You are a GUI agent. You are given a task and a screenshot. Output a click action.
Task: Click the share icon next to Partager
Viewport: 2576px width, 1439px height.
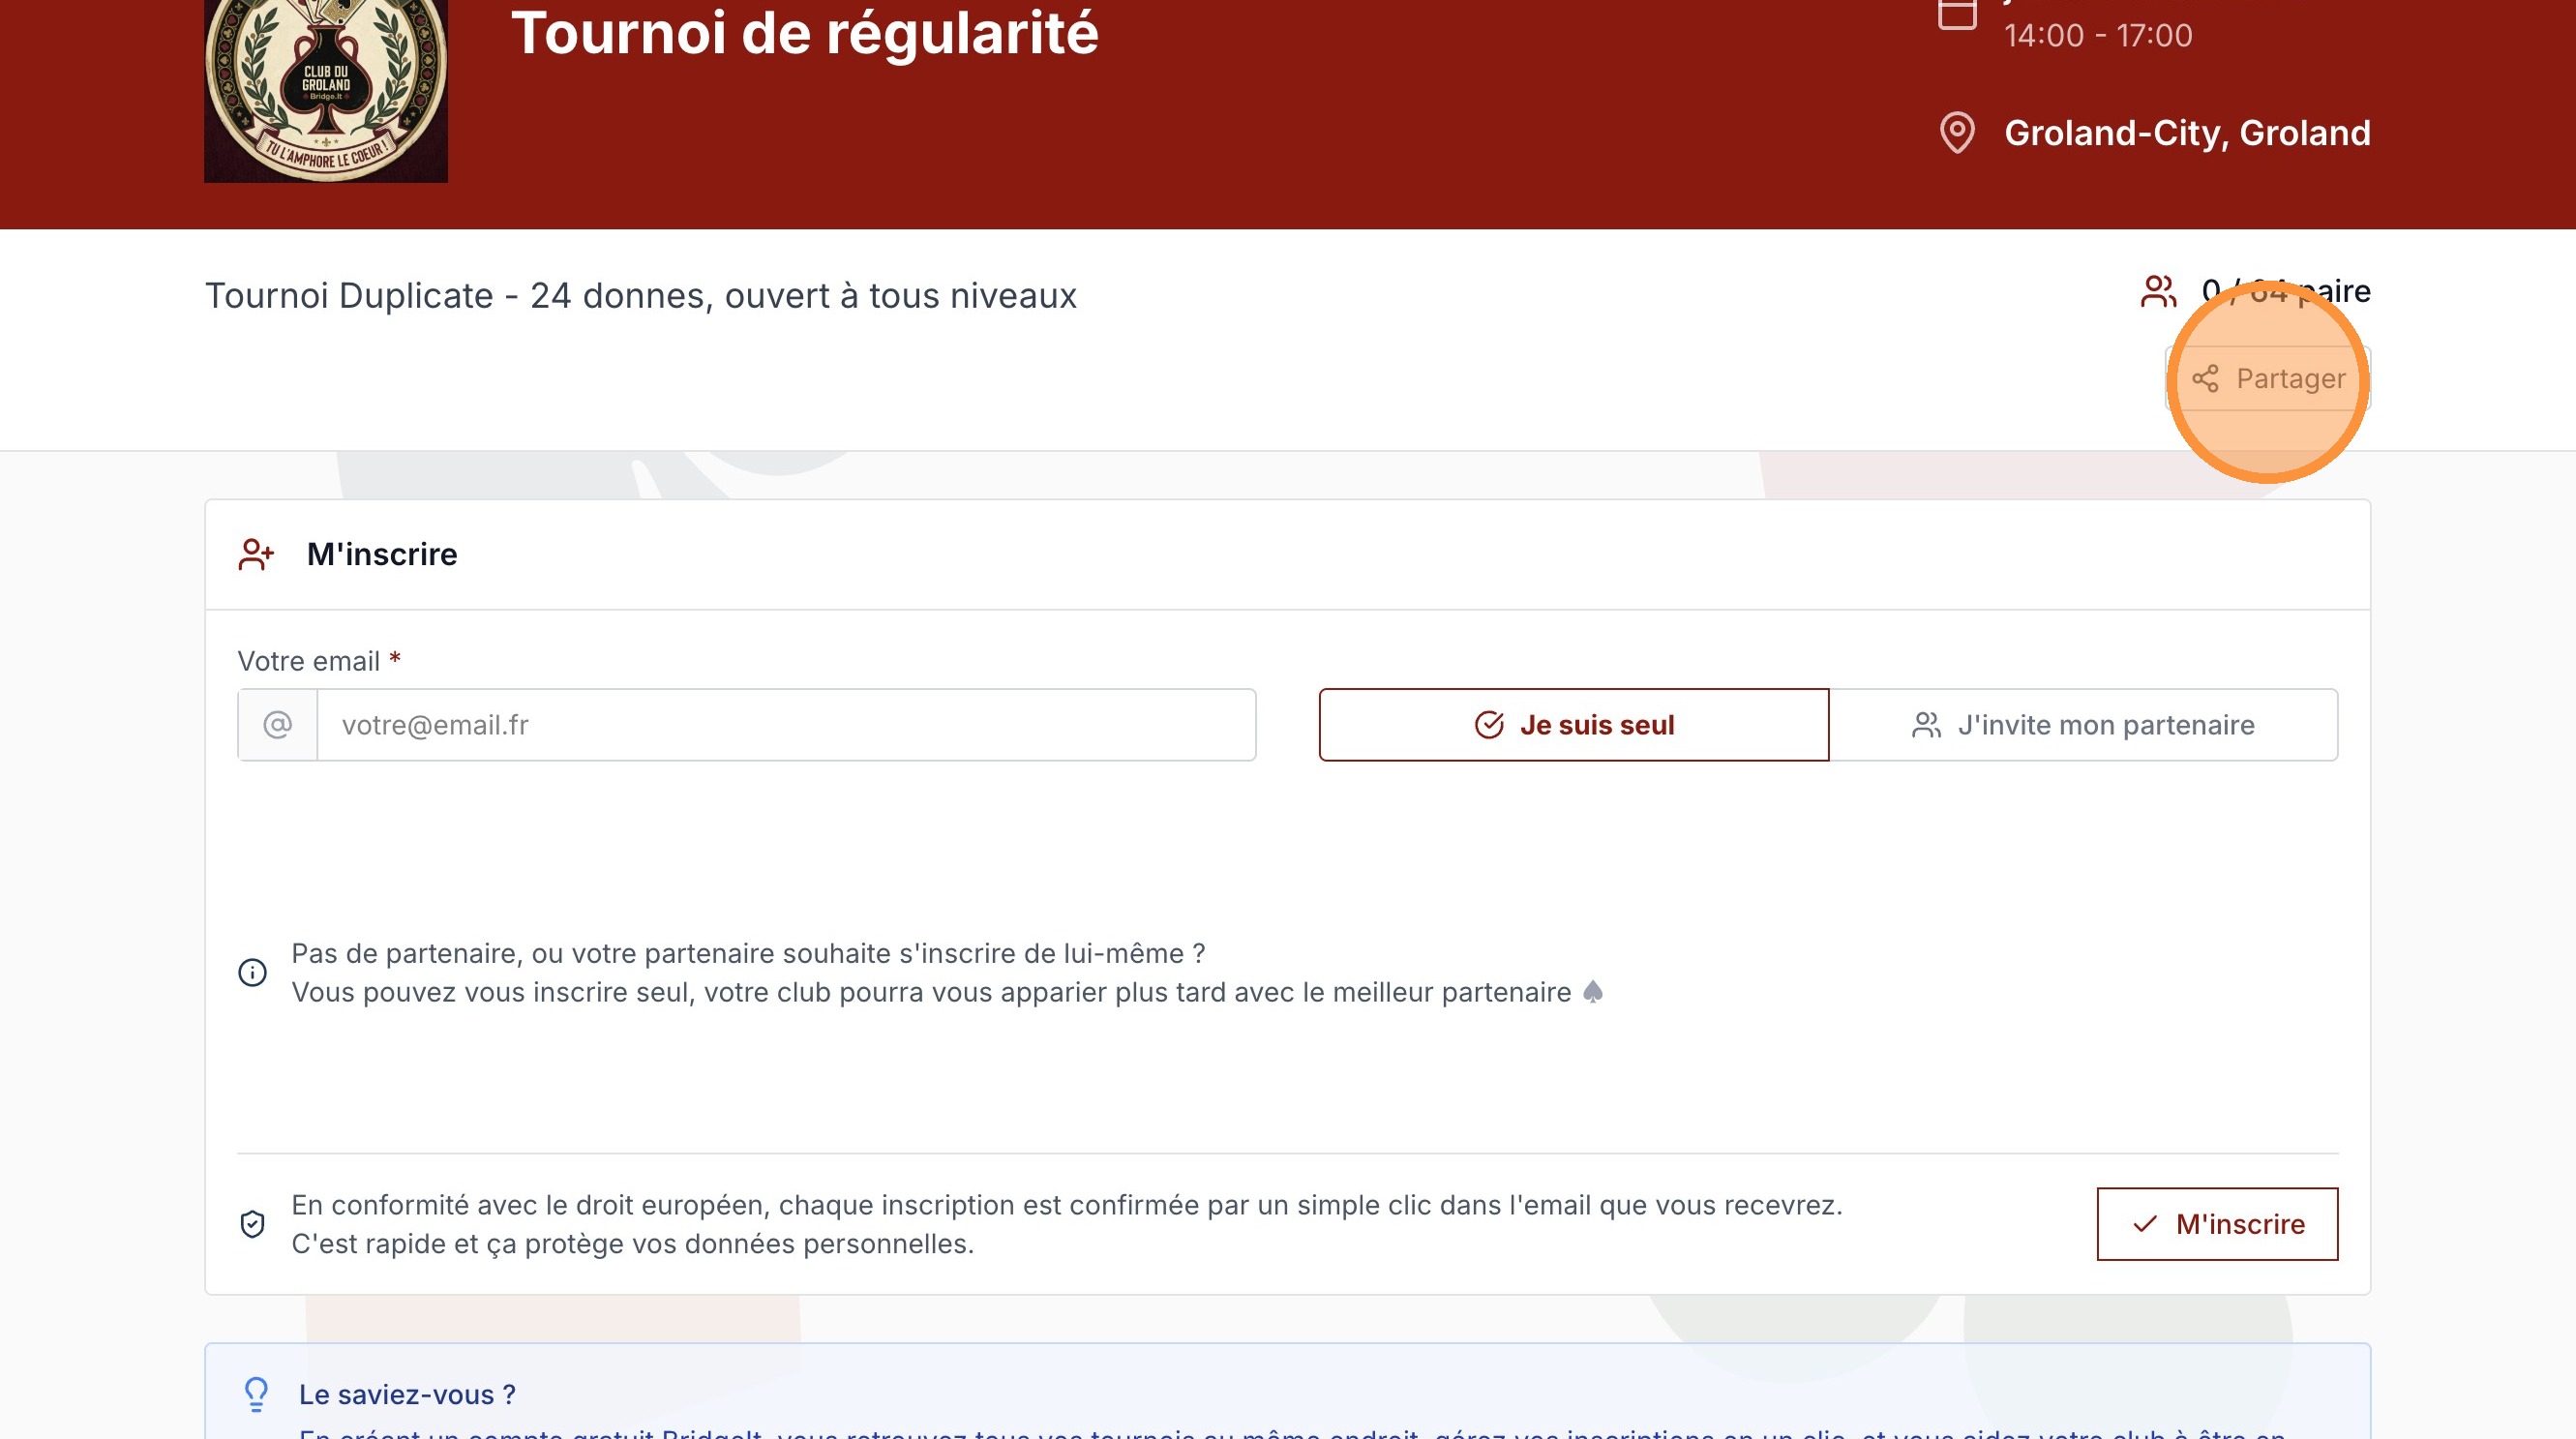pyautogui.click(x=2207, y=378)
